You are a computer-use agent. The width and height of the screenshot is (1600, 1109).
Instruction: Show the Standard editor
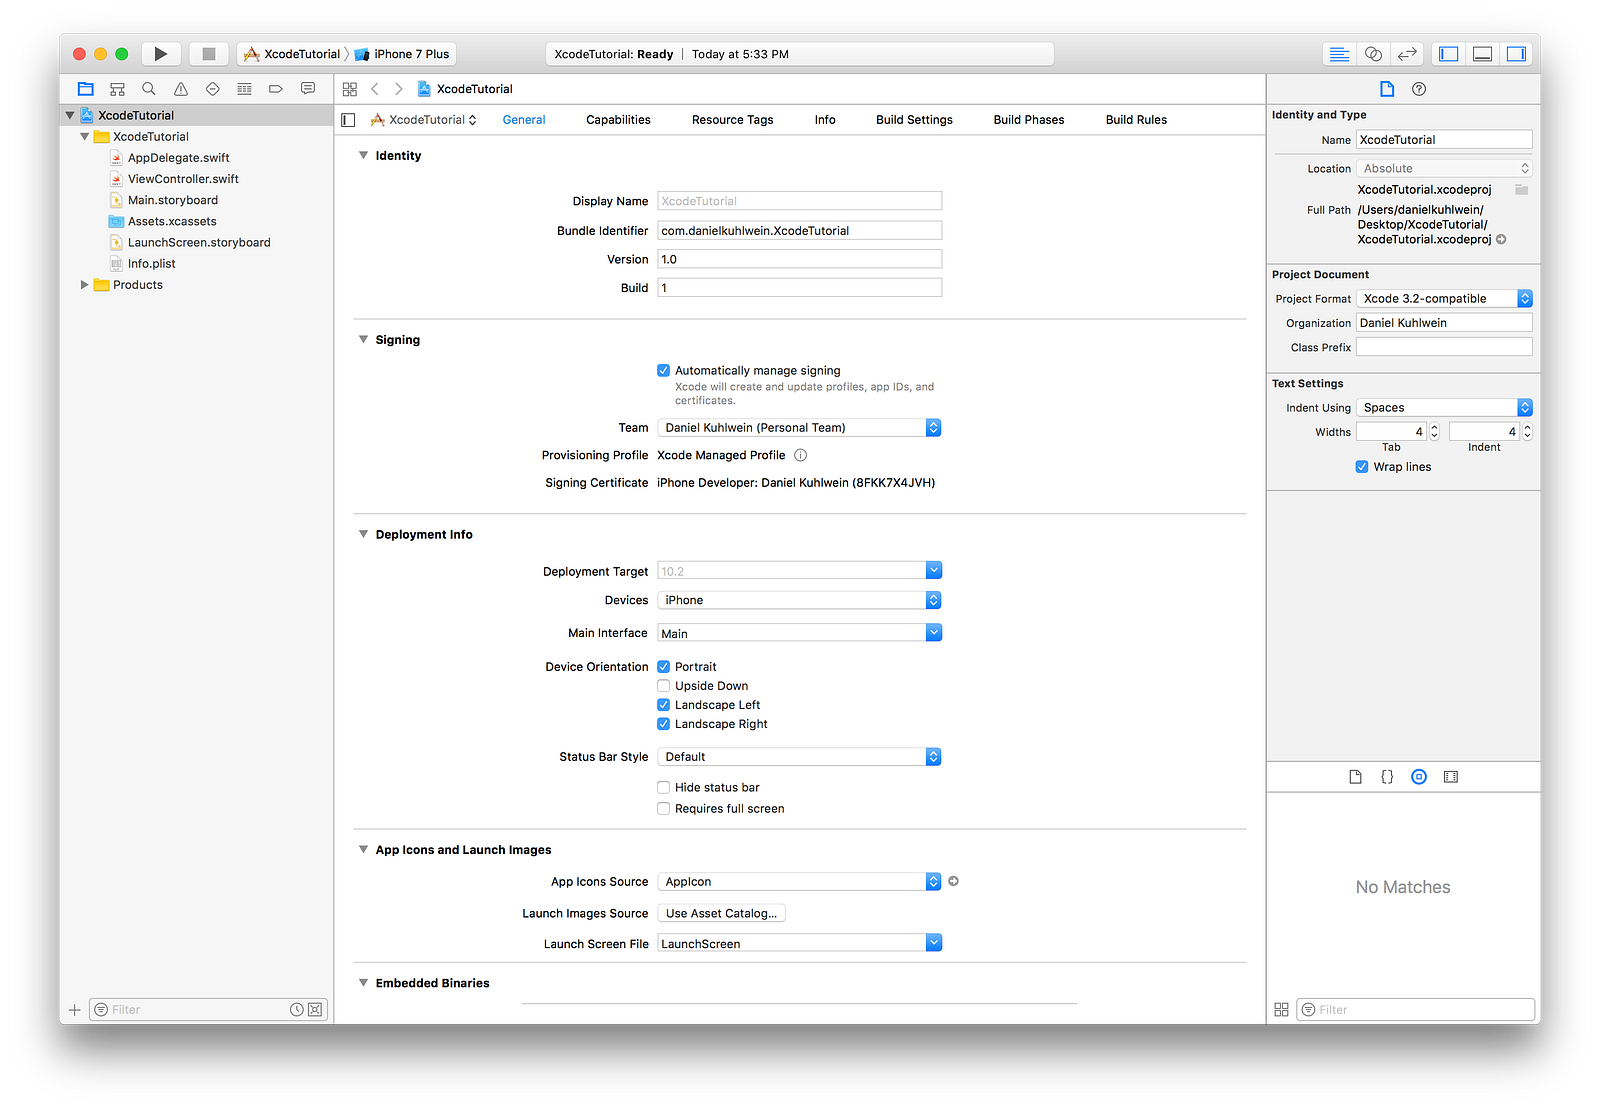(x=1340, y=54)
